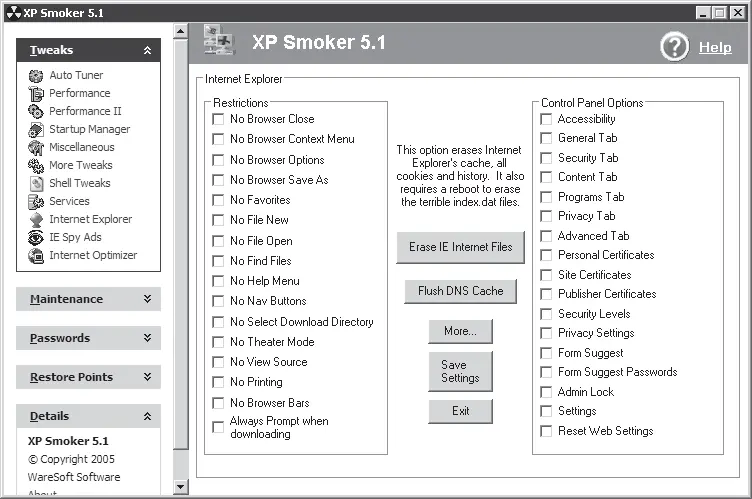The image size is (752, 499).
Task: Collapse the Tweaks panel
Action: tap(147, 50)
